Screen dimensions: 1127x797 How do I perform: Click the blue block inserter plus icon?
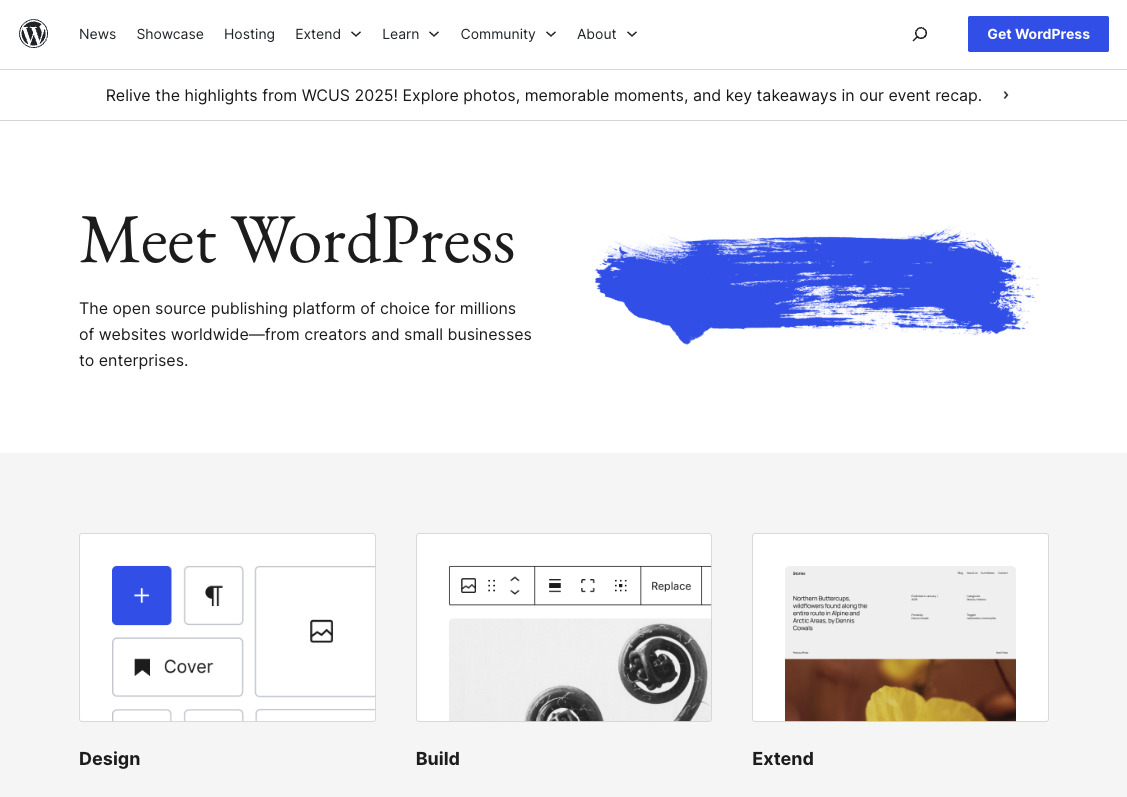click(x=141, y=595)
